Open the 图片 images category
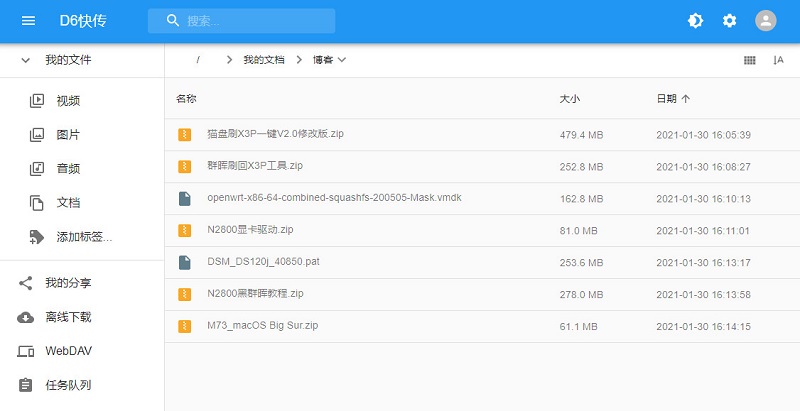This screenshot has height=411, width=800. [68, 134]
